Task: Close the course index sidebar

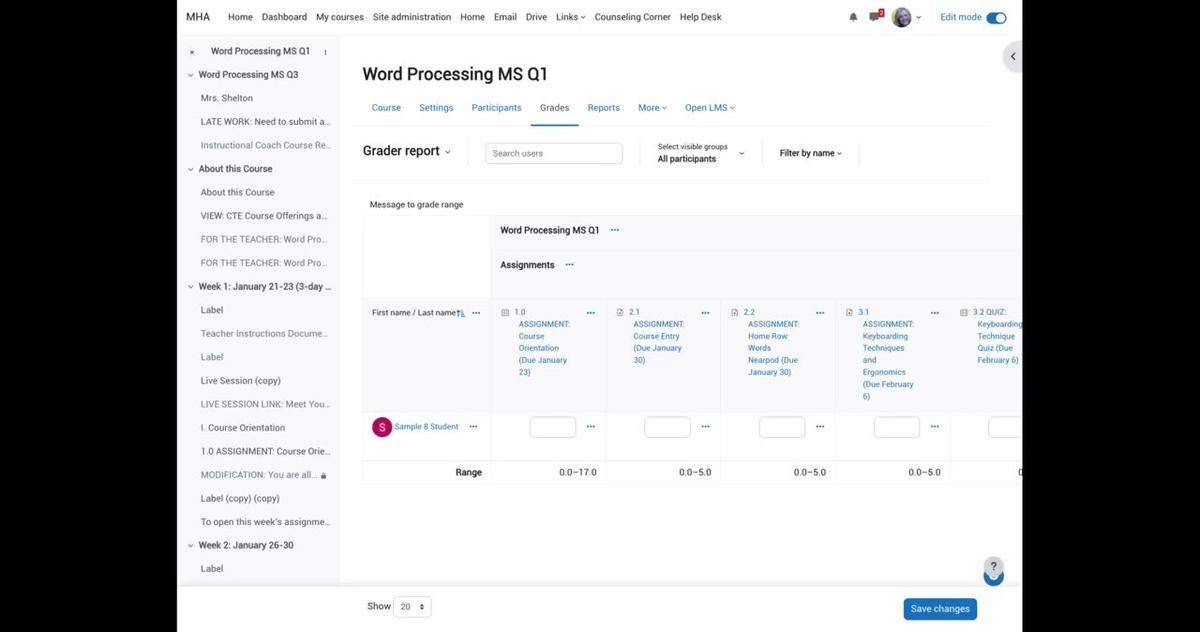Action: (x=192, y=52)
